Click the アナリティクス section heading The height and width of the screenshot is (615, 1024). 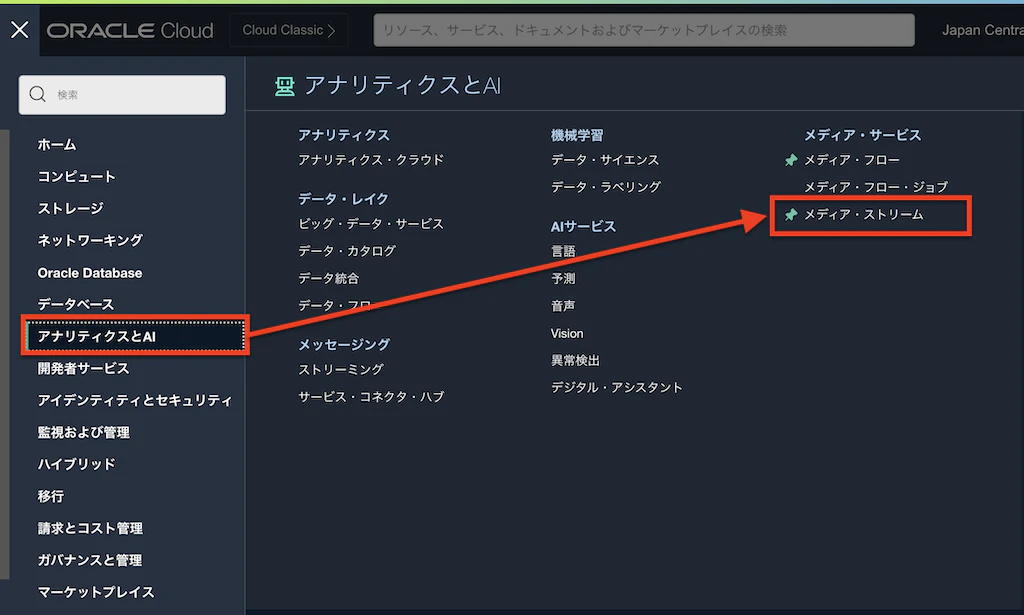(x=344, y=135)
